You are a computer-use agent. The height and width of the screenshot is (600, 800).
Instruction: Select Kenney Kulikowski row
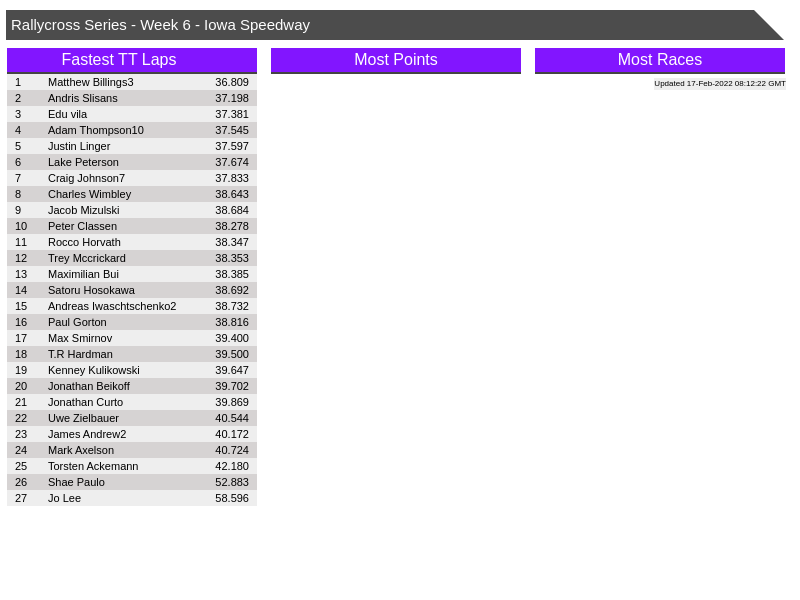point(94,370)
